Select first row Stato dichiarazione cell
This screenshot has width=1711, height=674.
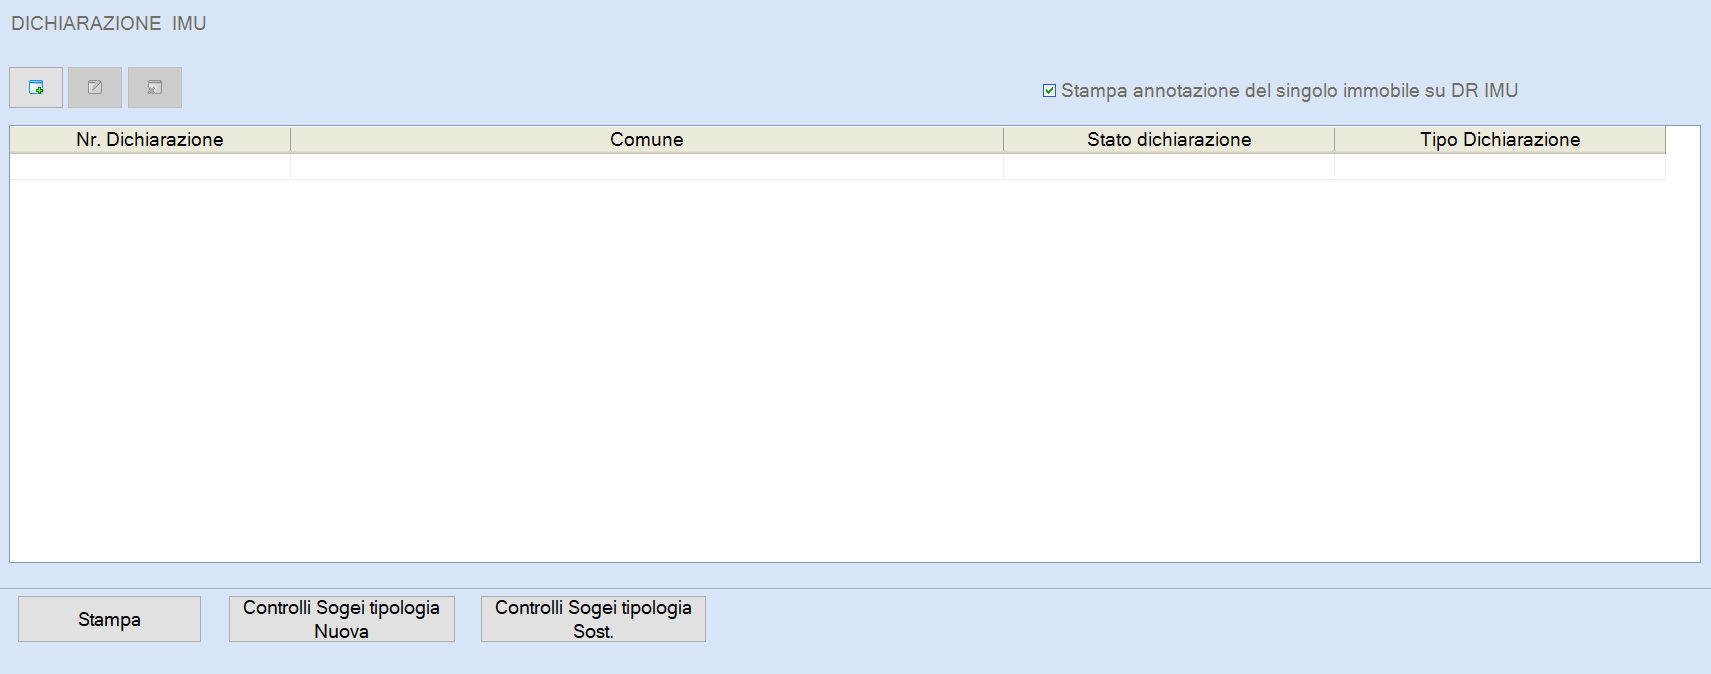1169,166
